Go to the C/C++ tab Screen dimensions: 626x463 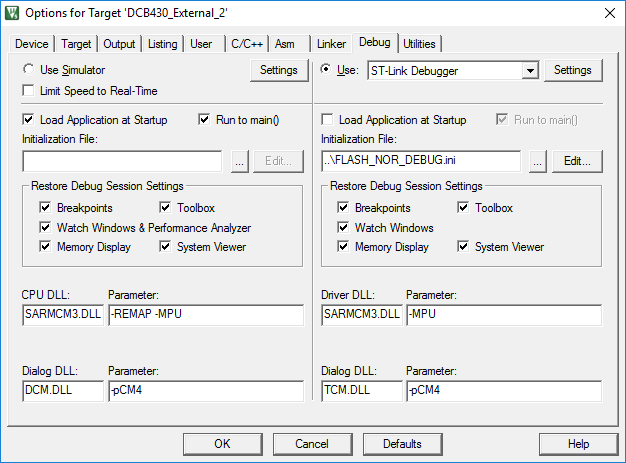247,44
